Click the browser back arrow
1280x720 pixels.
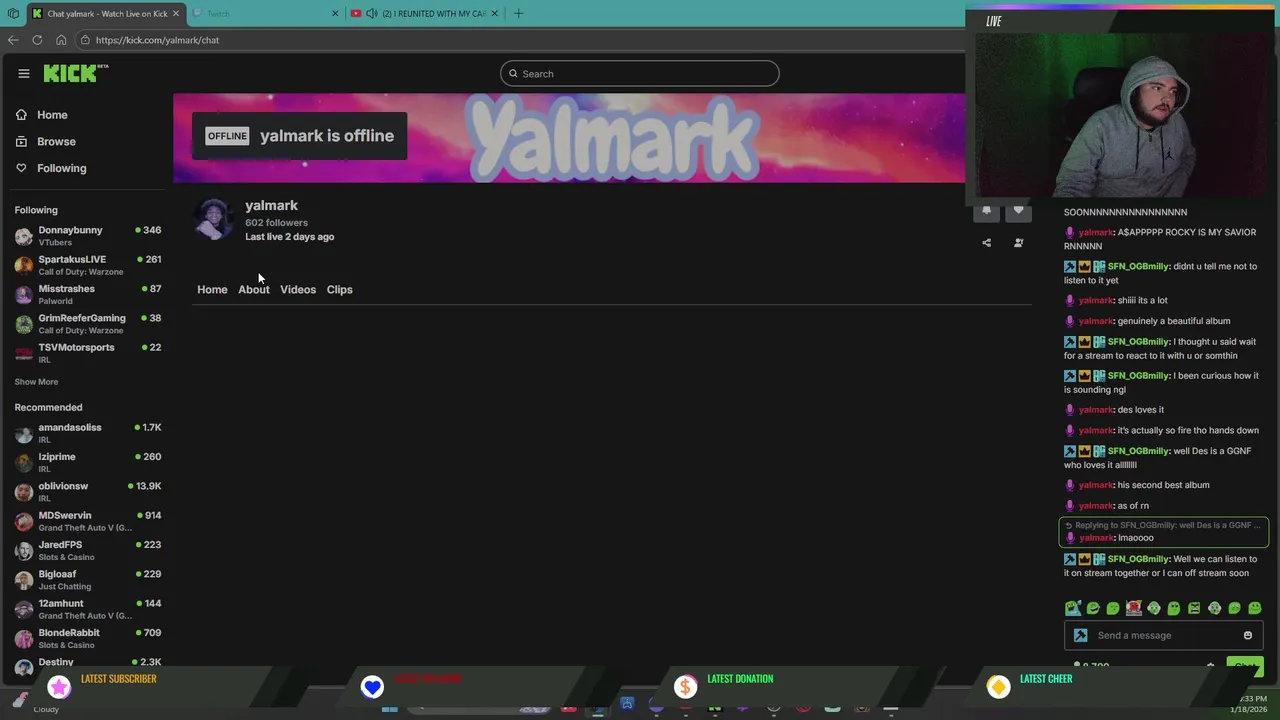tap(13, 40)
